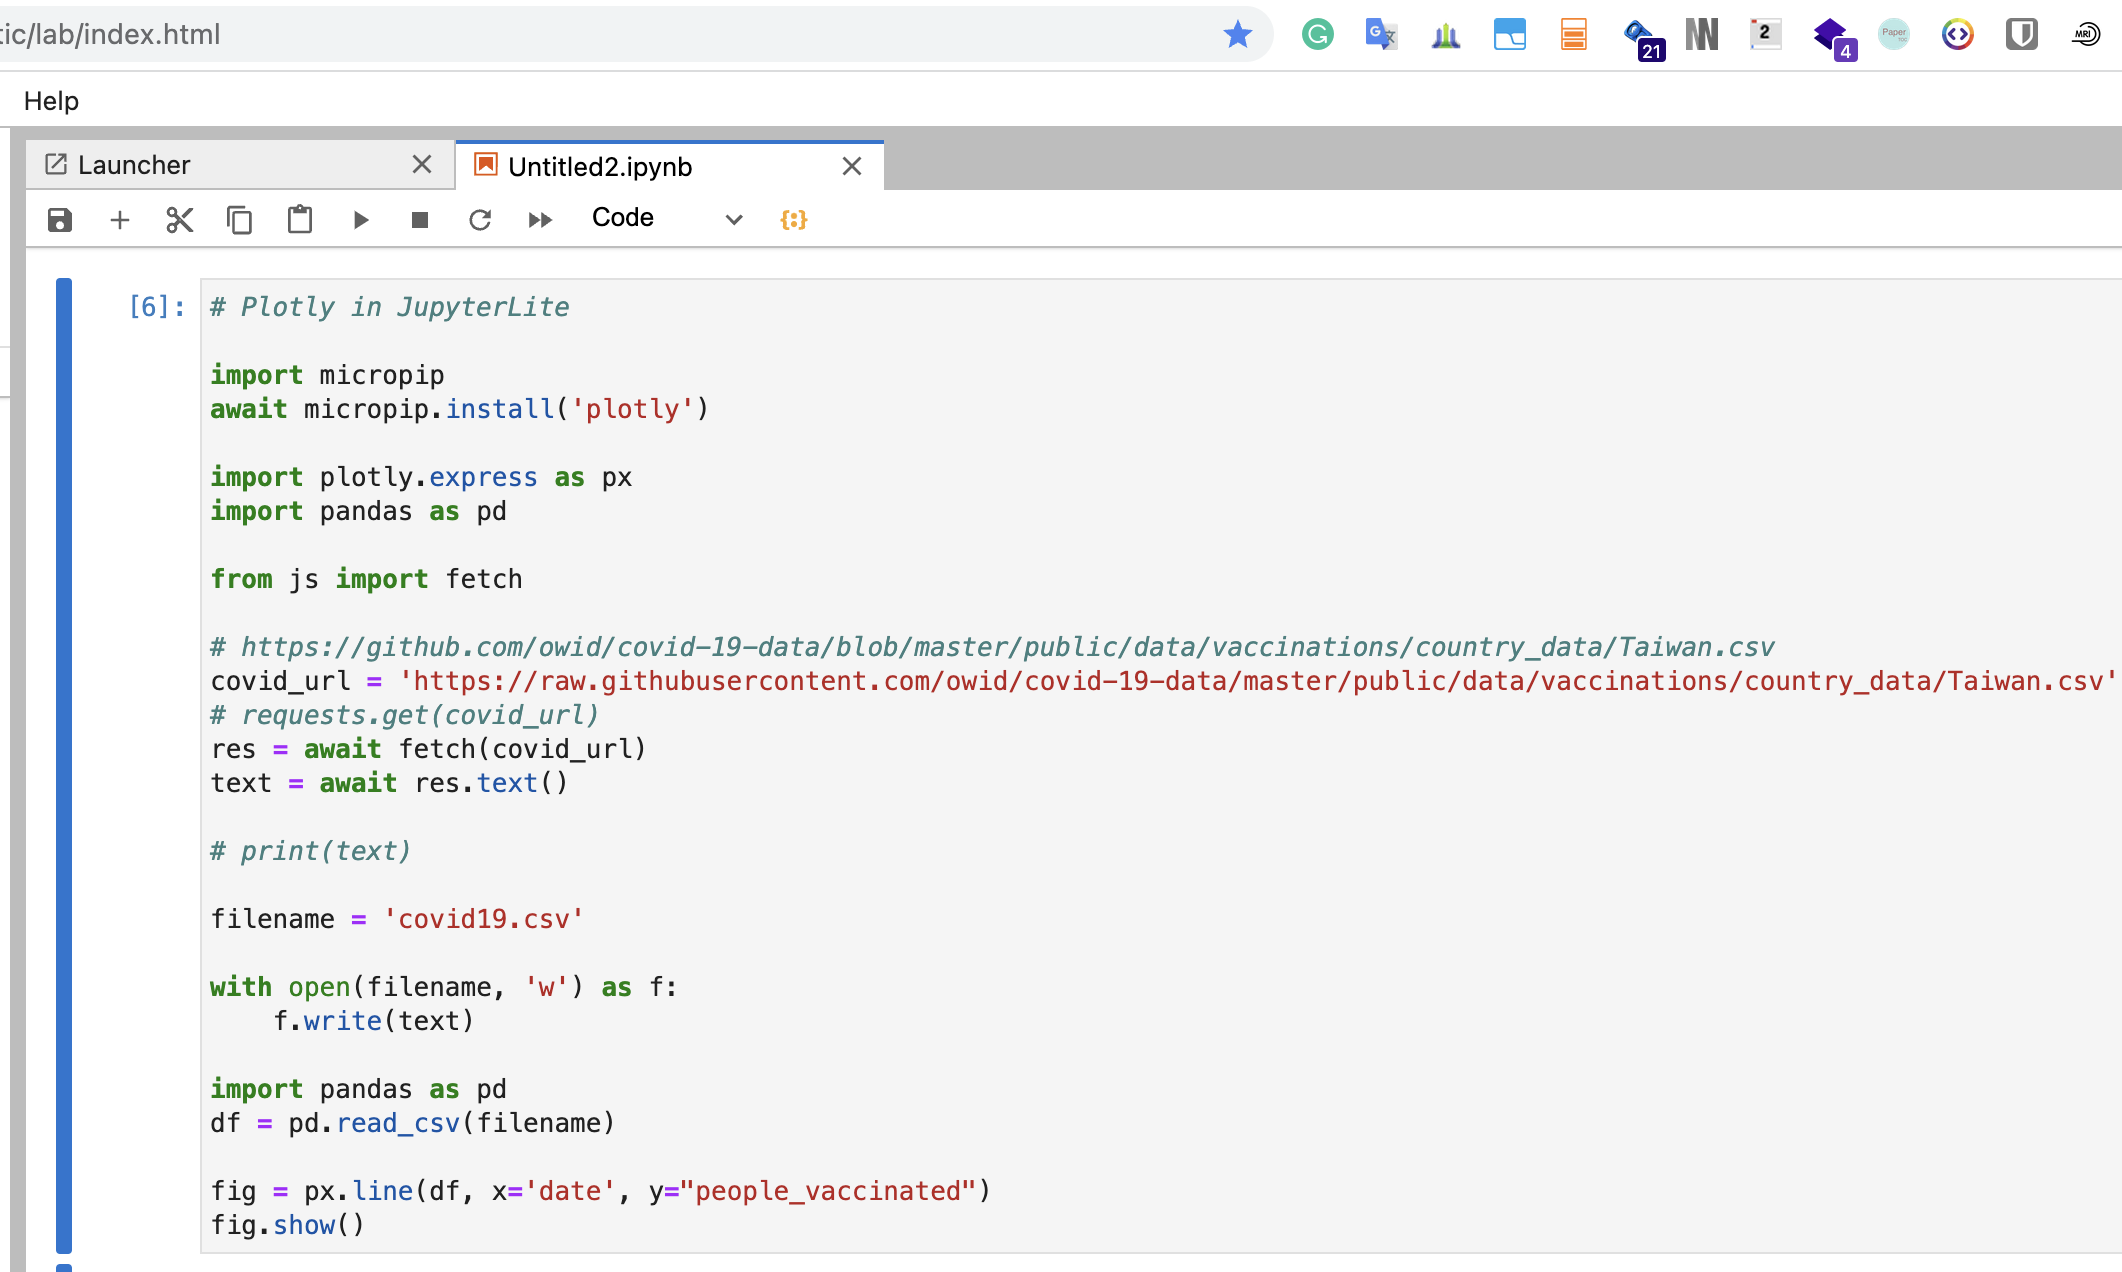This screenshot has width=2122, height=1272.
Task: Close the Untitled2.ipynb tab
Action: pyautogui.click(x=852, y=167)
